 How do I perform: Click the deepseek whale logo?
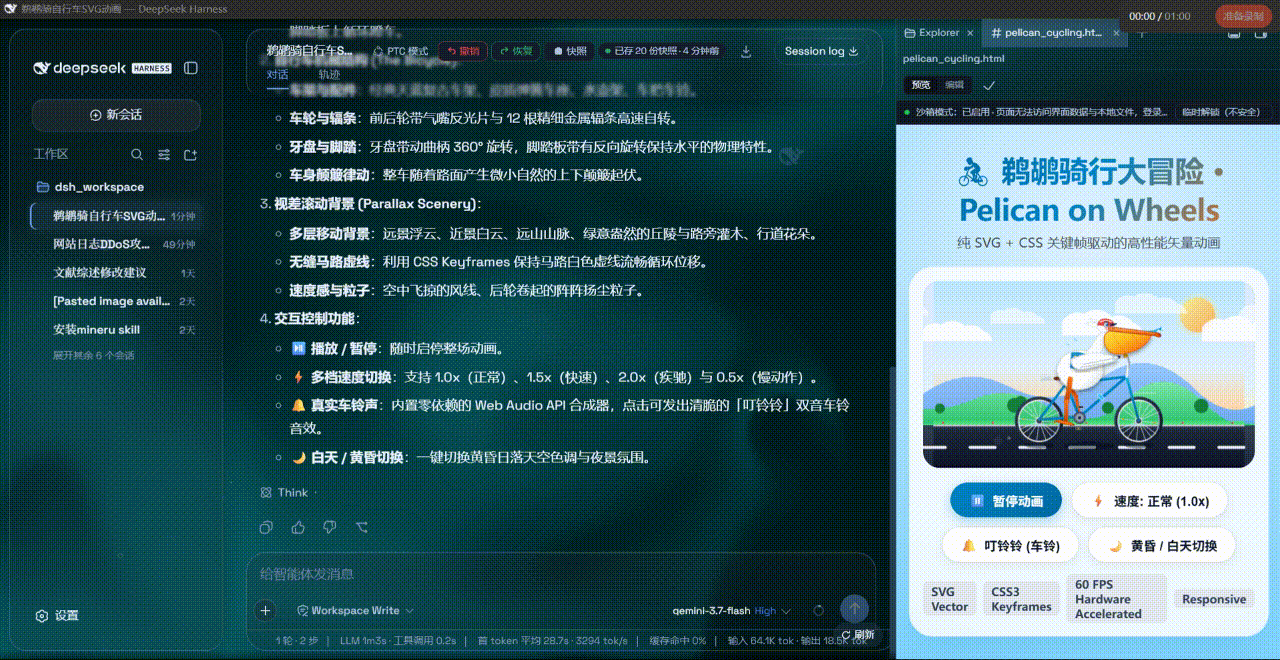pyautogui.click(x=42, y=68)
